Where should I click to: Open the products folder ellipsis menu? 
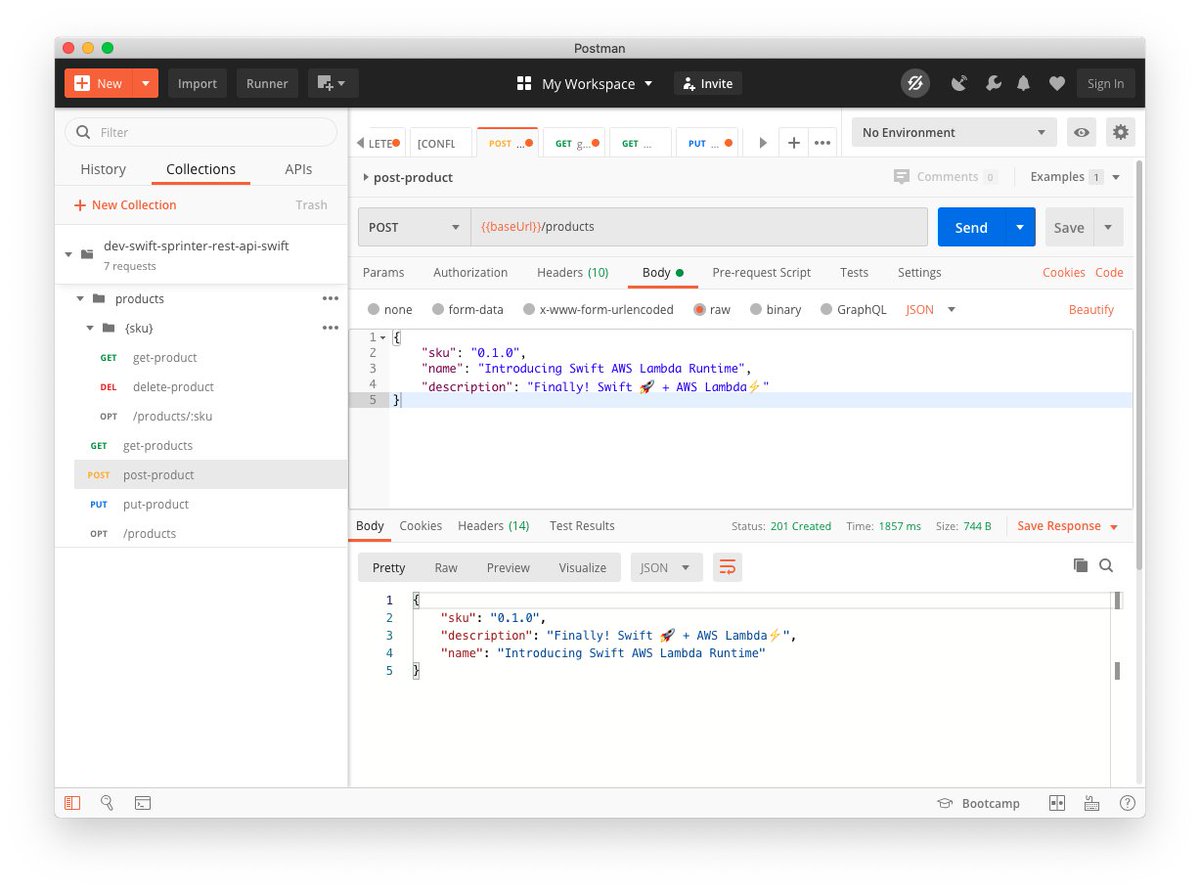330,298
